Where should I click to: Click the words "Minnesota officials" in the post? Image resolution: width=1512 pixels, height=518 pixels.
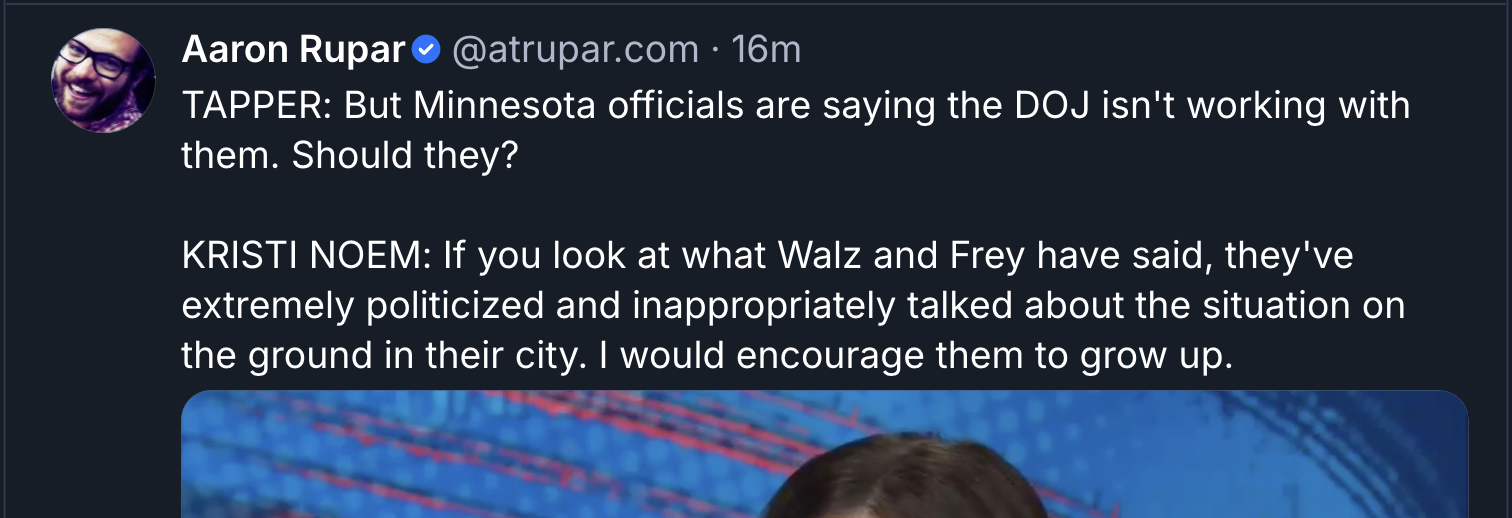(564, 106)
